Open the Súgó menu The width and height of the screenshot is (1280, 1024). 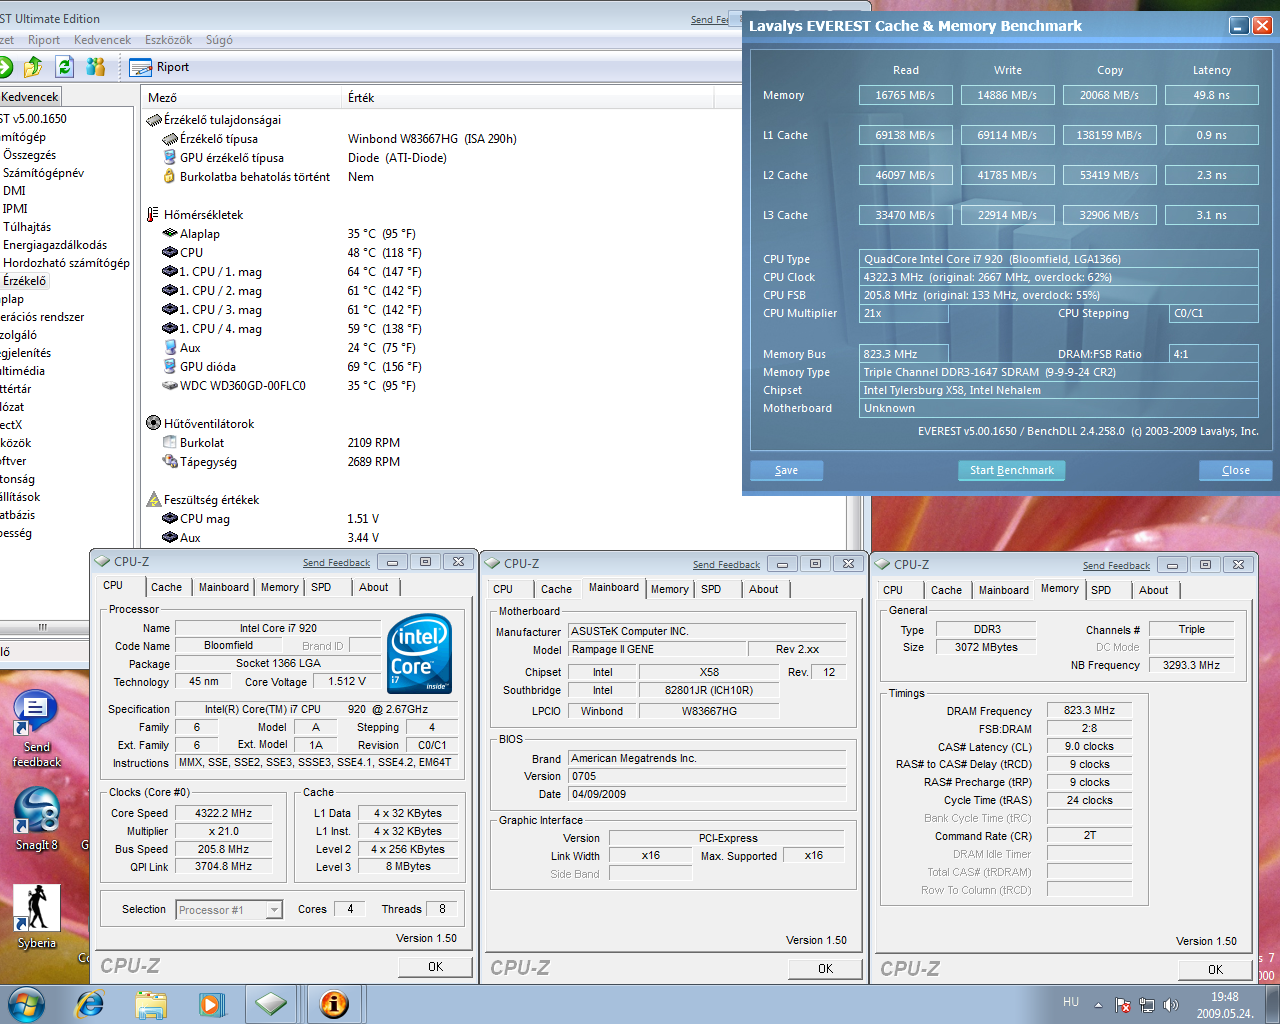coord(219,40)
